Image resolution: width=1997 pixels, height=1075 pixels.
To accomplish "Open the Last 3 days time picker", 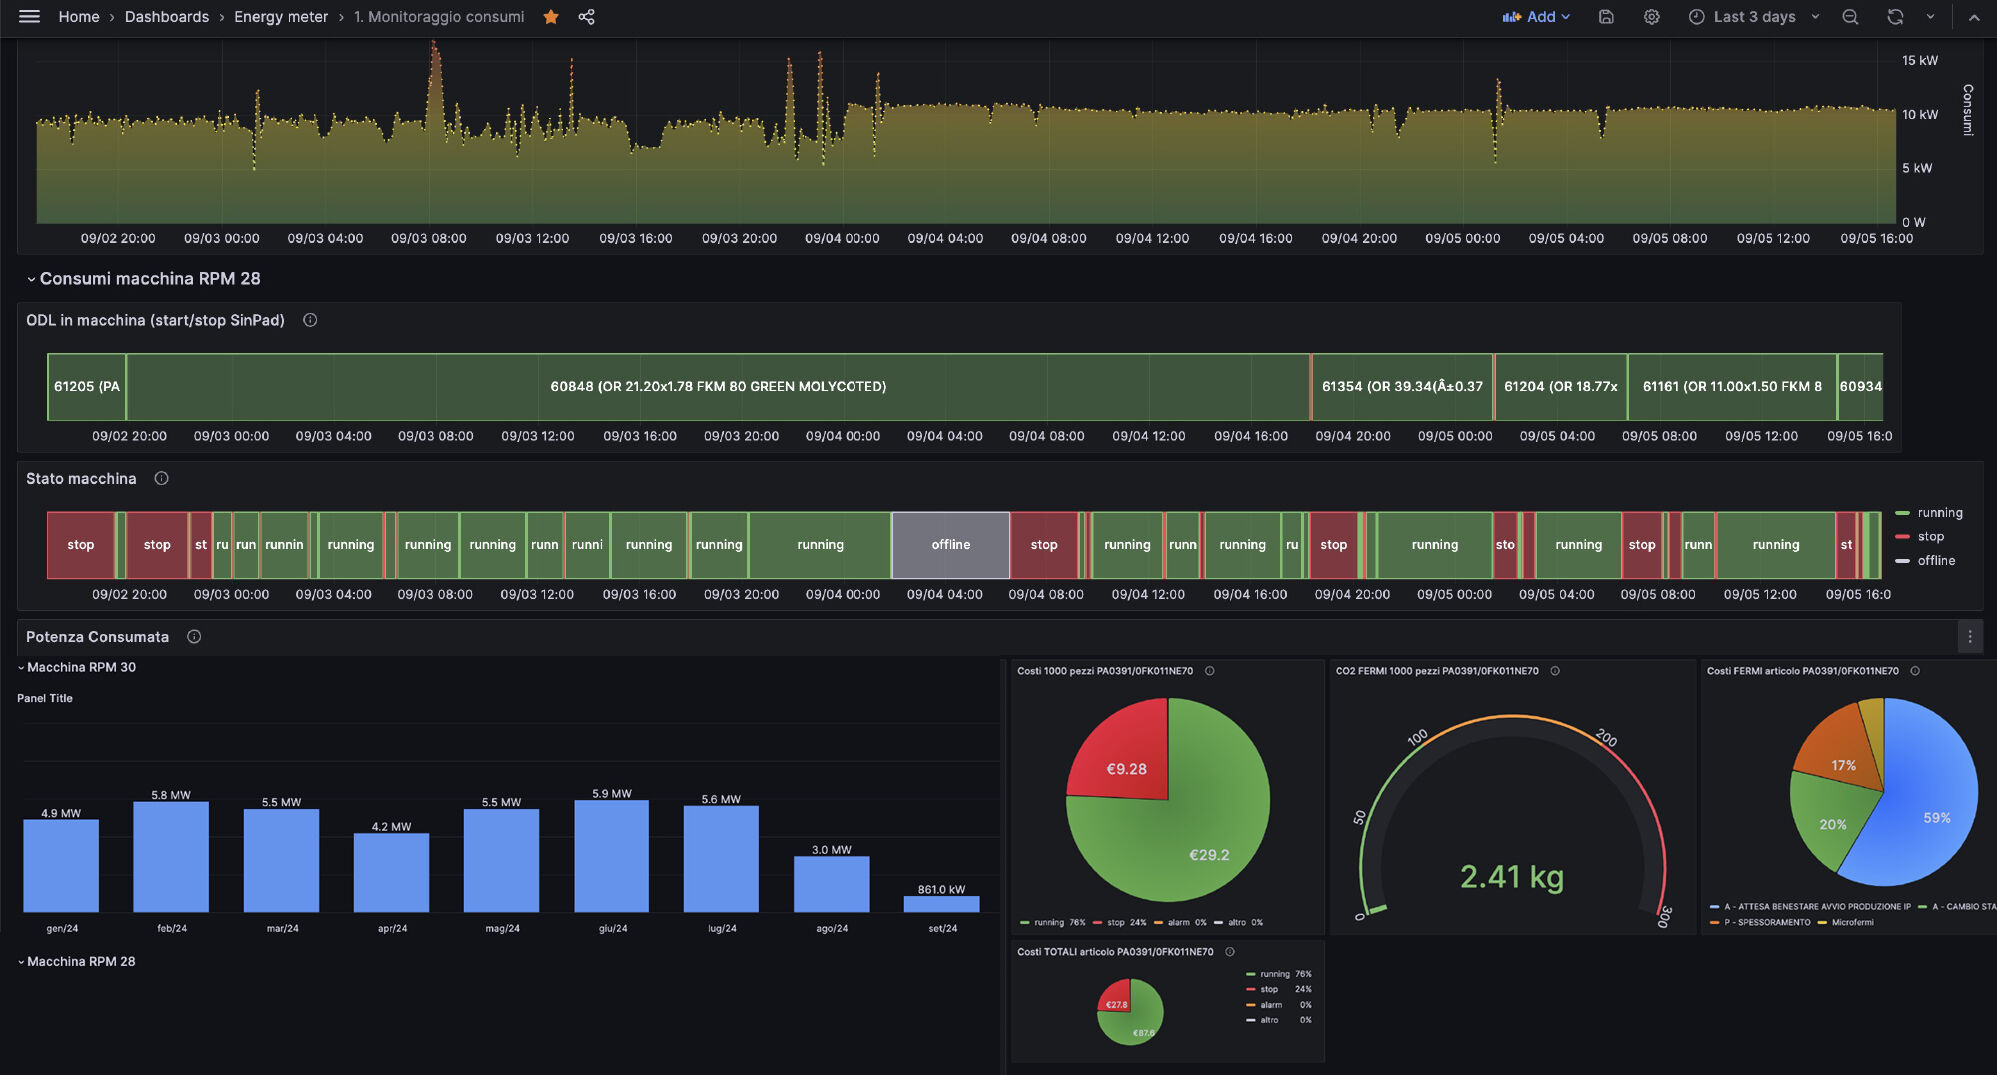I will point(1753,17).
